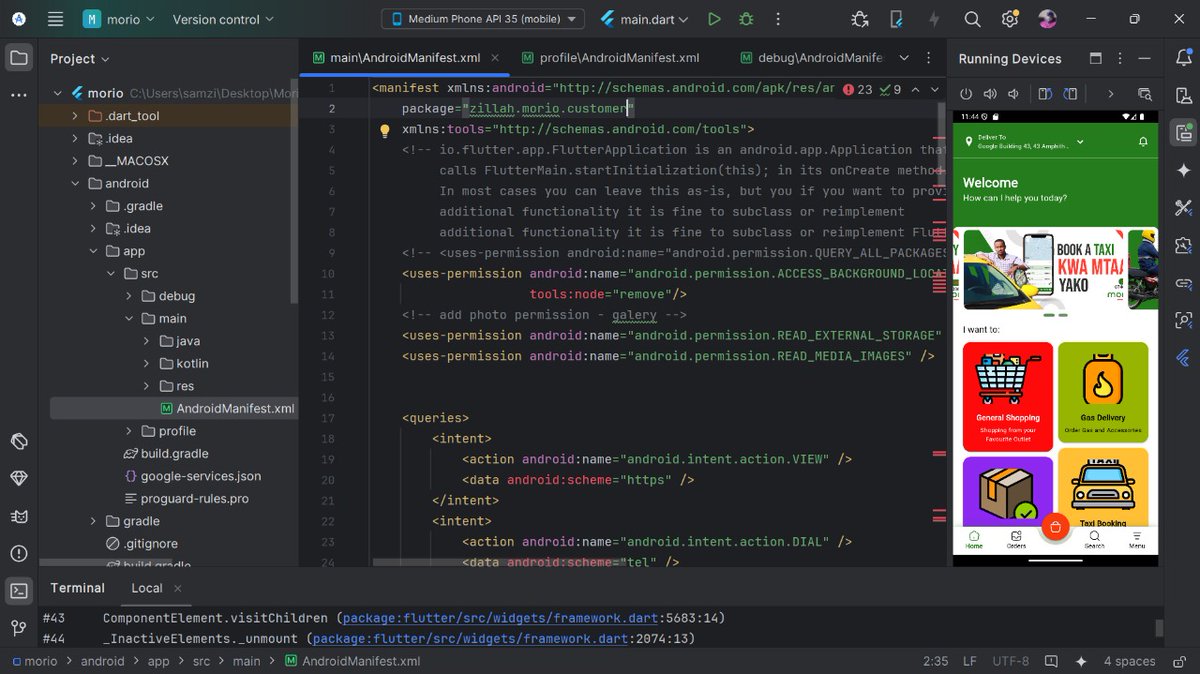Tap the Orders tab in the phone app
The height and width of the screenshot is (674, 1200).
[x=1016, y=540]
